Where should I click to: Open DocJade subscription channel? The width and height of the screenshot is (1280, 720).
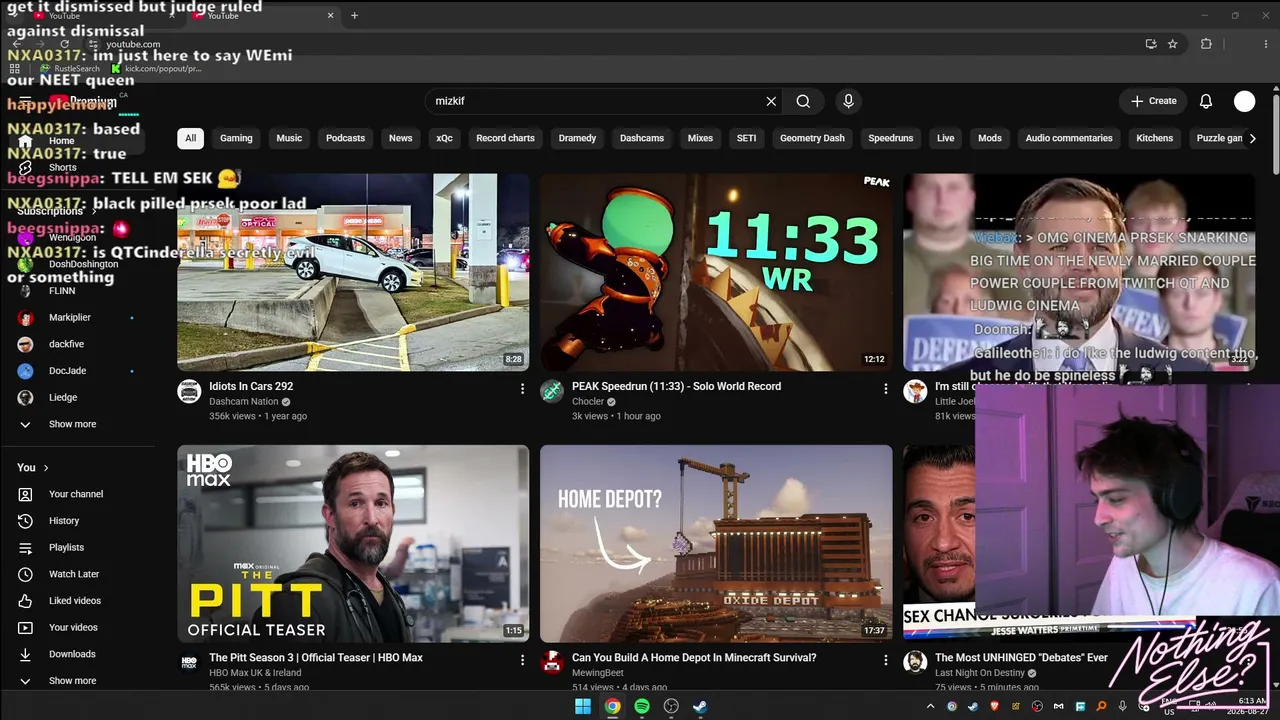(78, 371)
